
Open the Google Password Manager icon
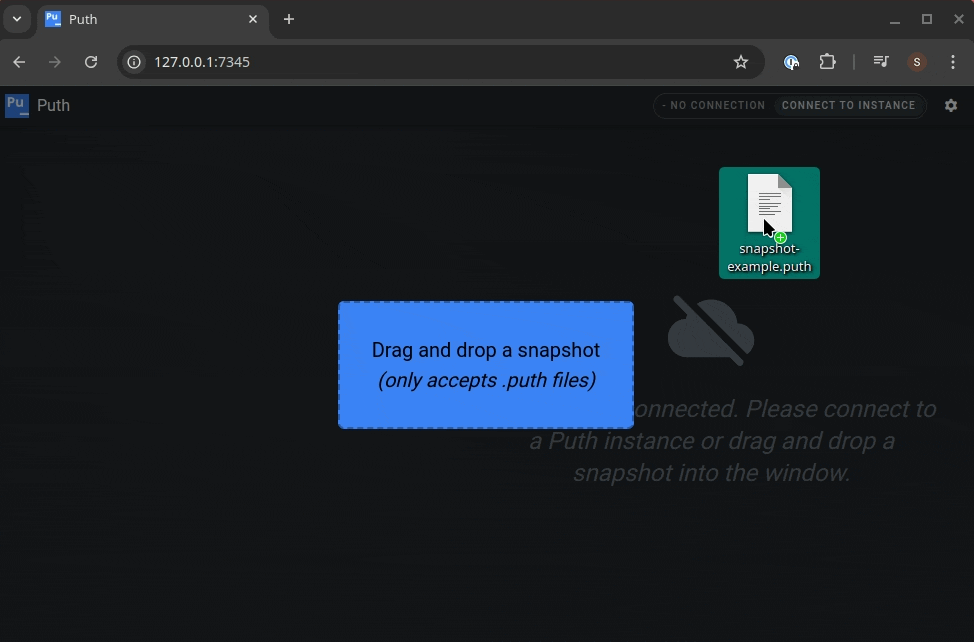[x=791, y=62]
